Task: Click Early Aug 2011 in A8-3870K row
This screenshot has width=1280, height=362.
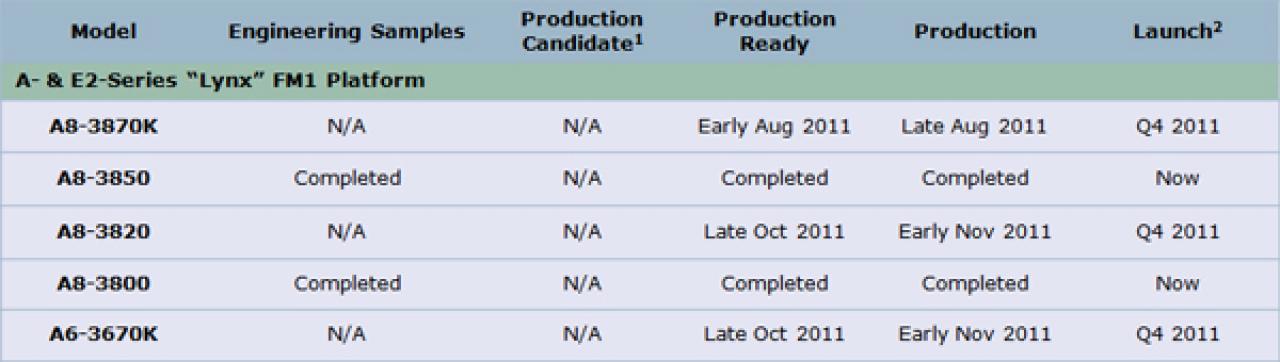Action: [x=775, y=126]
